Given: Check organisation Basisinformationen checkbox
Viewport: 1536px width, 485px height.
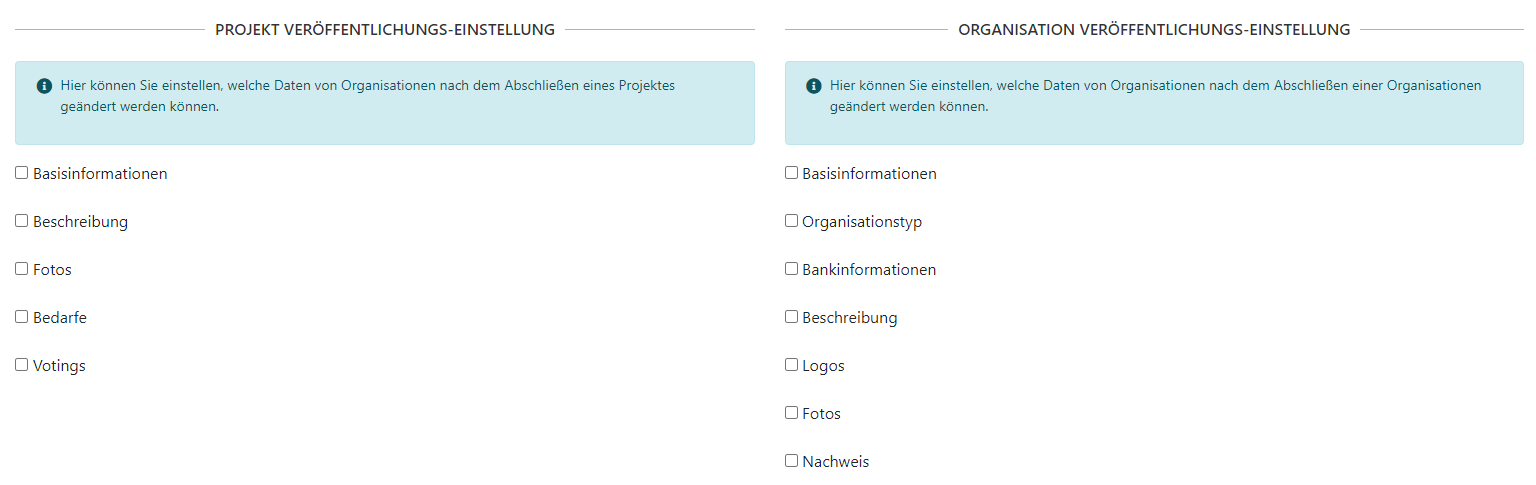Looking at the screenshot, I should (x=791, y=173).
